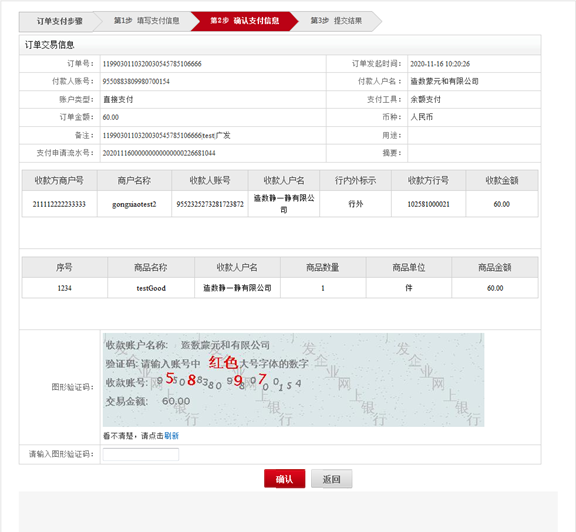This screenshot has width=576, height=532.
Task: Click the 商户名称 column header
Action: pyautogui.click(x=134, y=180)
